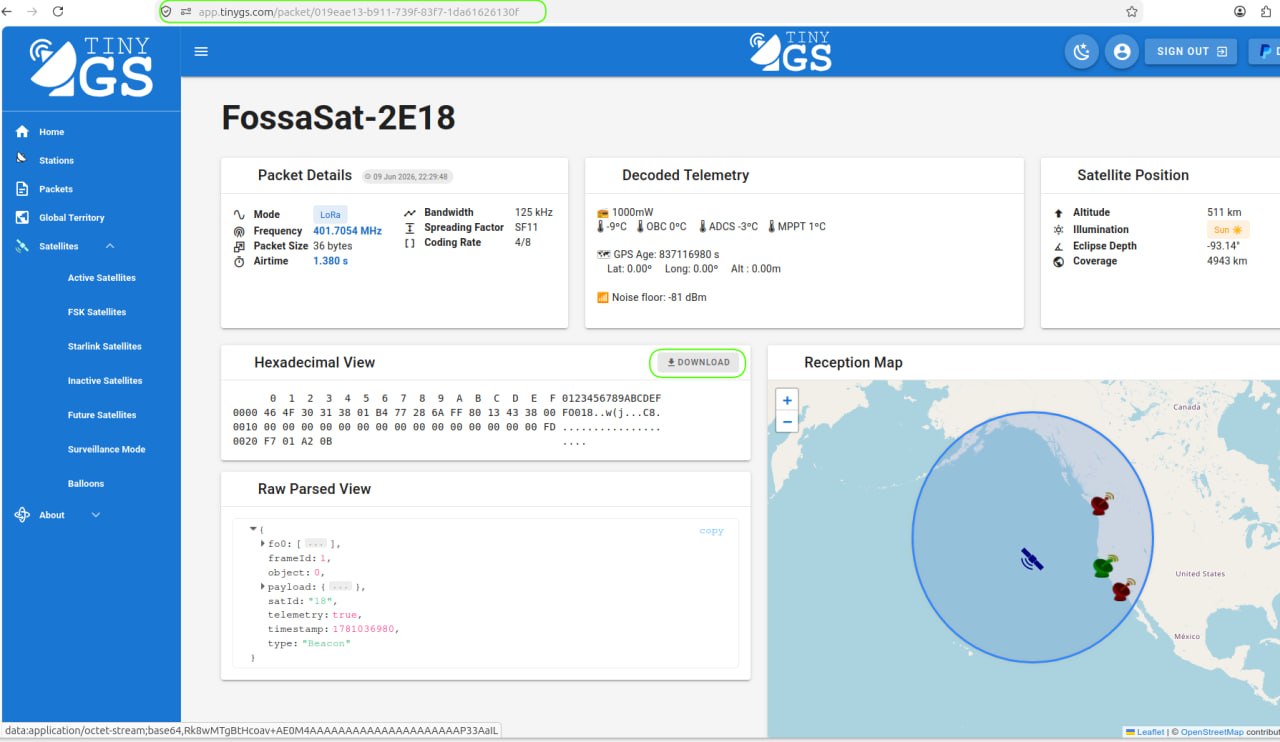This screenshot has width=1280, height=742.
Task: Open the user account profile icon
Action: pyautogui.click(x=1122, y=51)
